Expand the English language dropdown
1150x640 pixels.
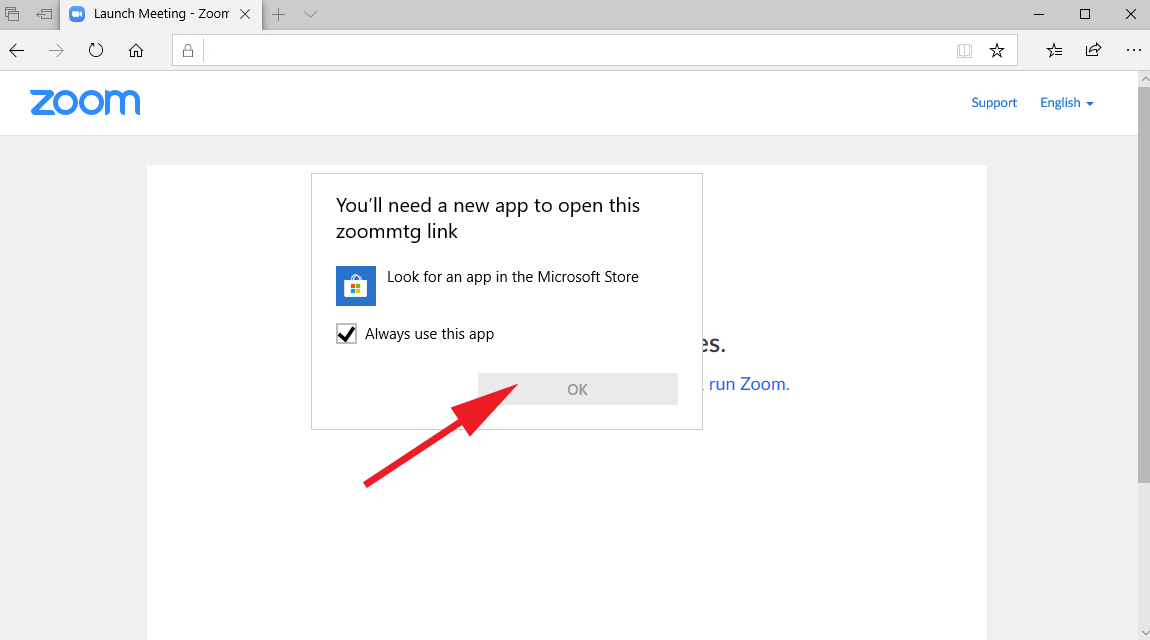1066,103
